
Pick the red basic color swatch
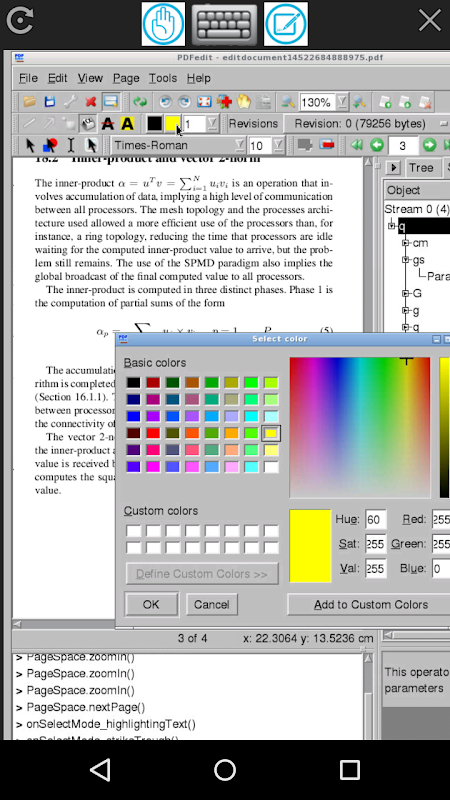tap(153, 433)
